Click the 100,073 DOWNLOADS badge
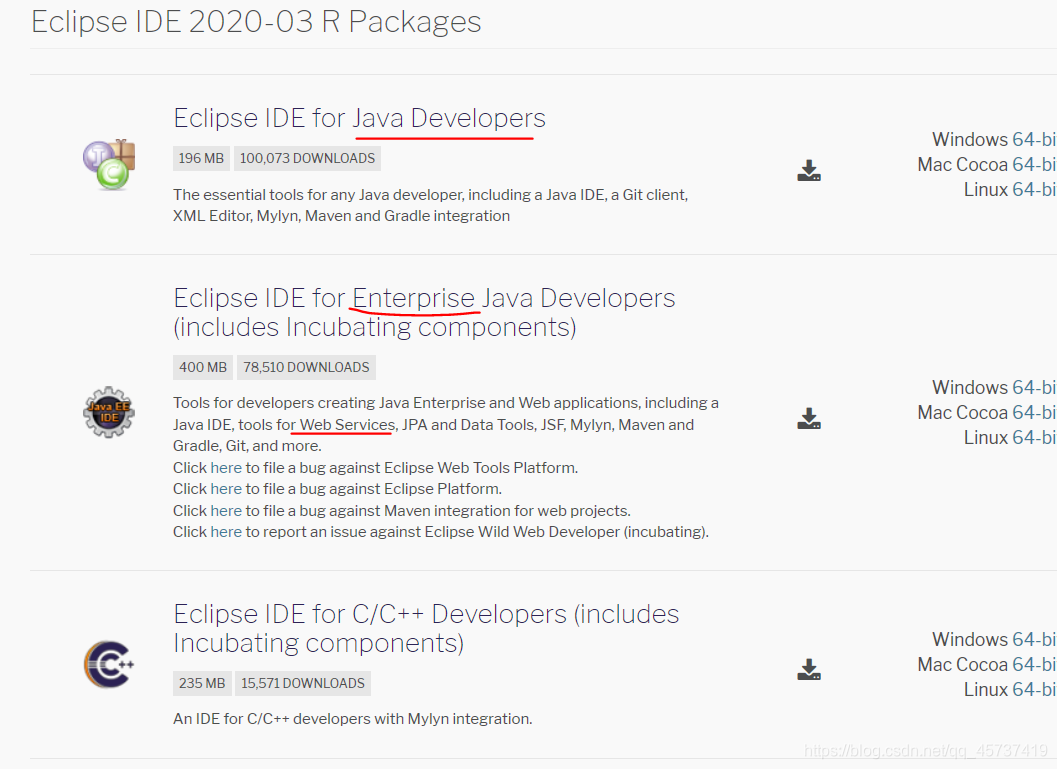The height and width of the screenshot is (769, 1057). click(x=307, y=158)
